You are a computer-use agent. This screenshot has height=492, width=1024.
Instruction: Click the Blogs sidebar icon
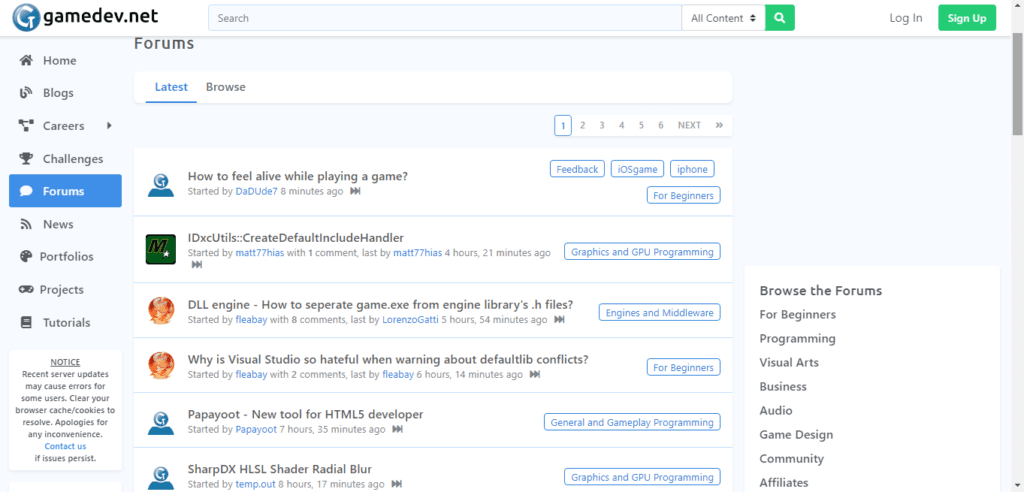tap(26, 93)
